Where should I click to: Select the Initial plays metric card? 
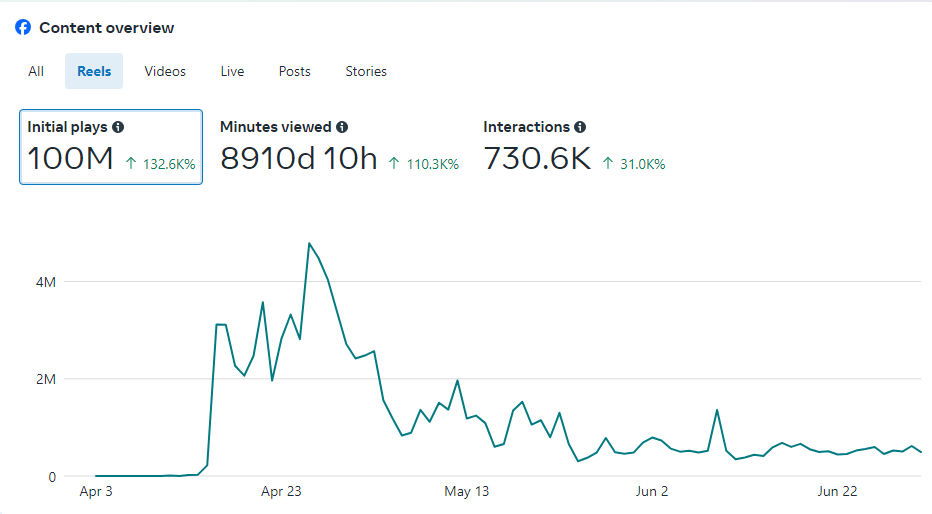tap(111, 147)
